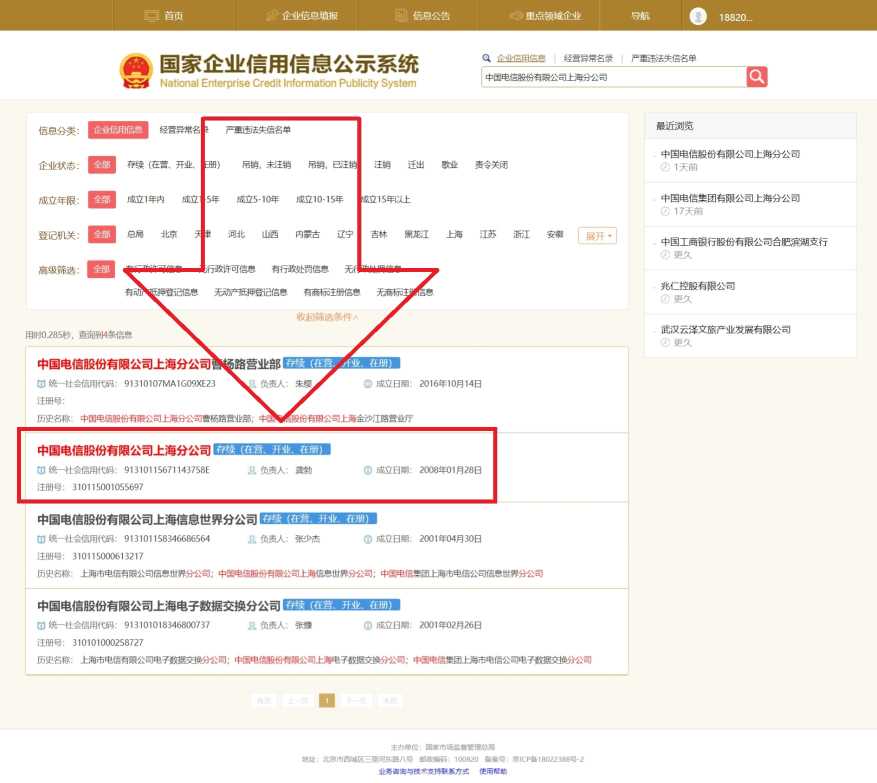877x783 pixels.
Task: Click the red search magnifier button
Action: coord(756,77)
